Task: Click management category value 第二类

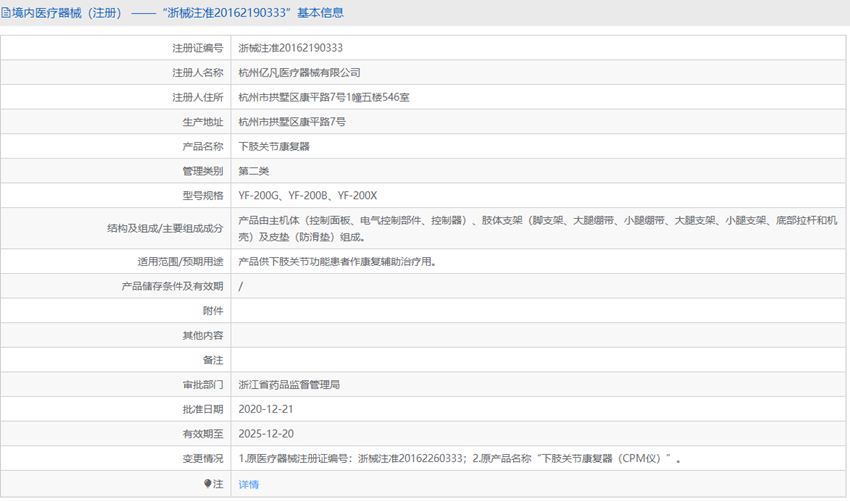Action: [x=254, y=171]
